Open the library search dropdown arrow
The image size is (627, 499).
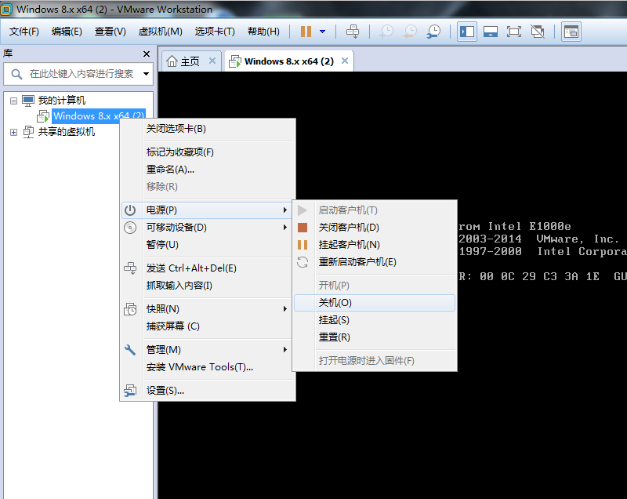point(146,74)
